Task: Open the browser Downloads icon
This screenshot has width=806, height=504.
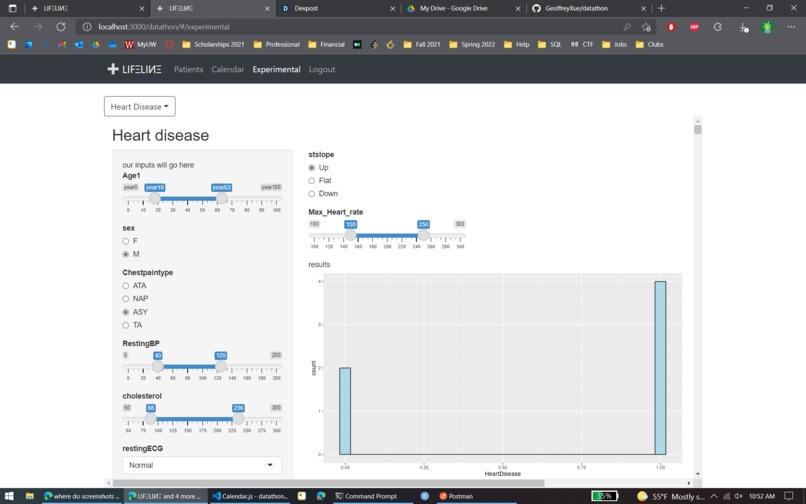Action: [743, 27]
